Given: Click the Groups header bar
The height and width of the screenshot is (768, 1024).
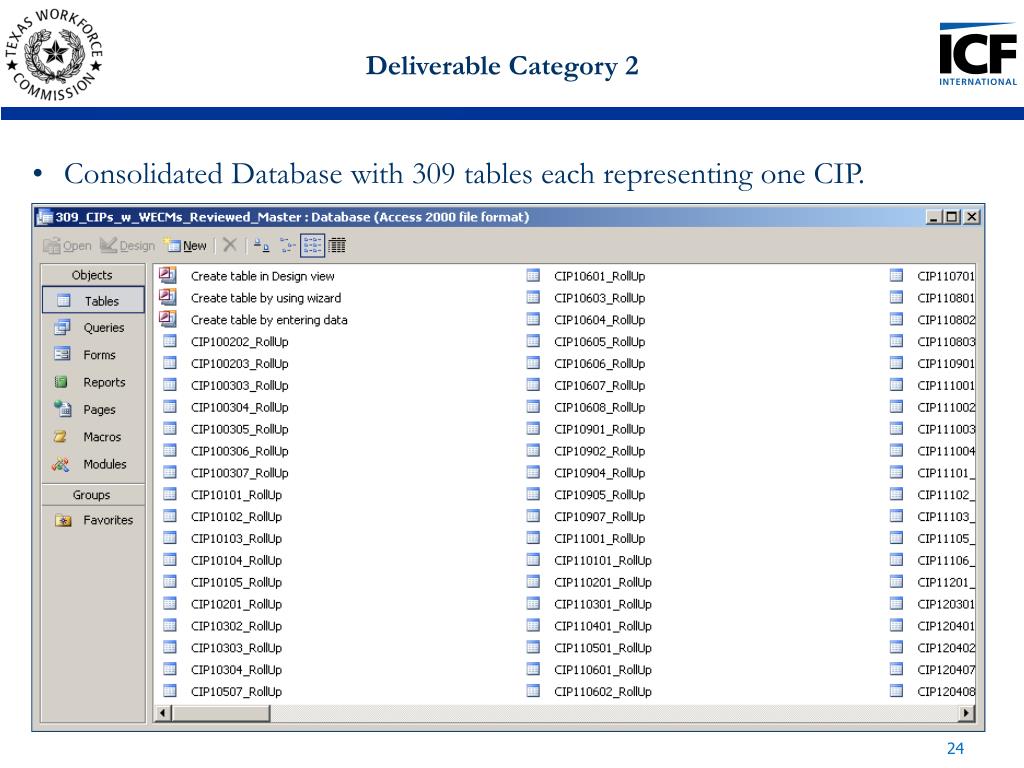Looking at the screenshot, I should [93, 494].
